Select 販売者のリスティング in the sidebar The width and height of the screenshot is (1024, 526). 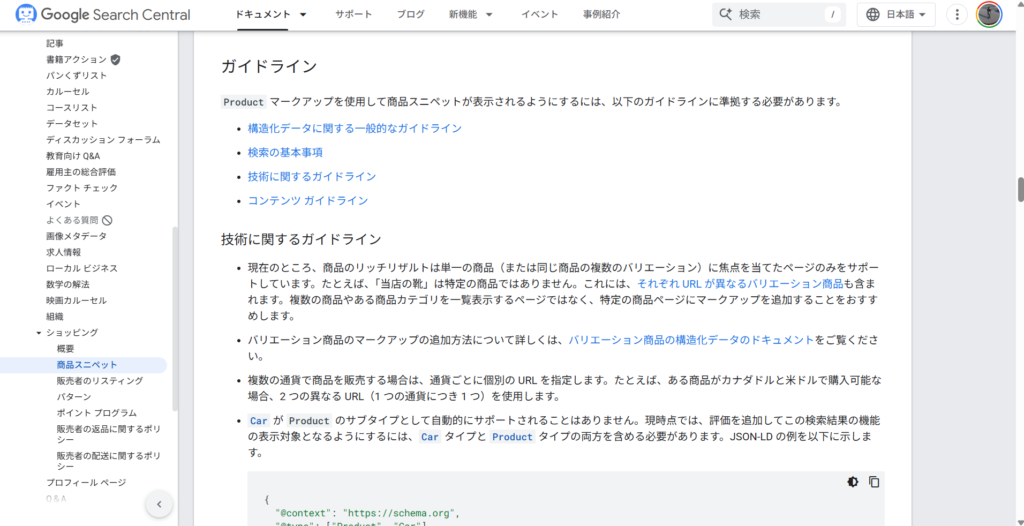(99, 380)
